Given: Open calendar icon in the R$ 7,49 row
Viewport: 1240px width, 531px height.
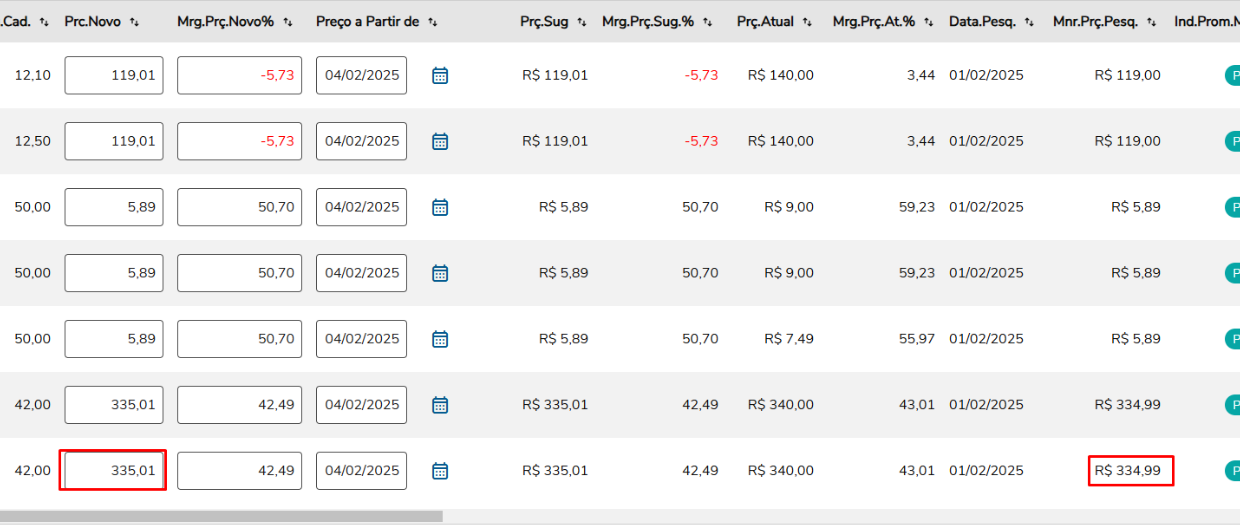Looking at the screenshot, I should click(440, 339).
